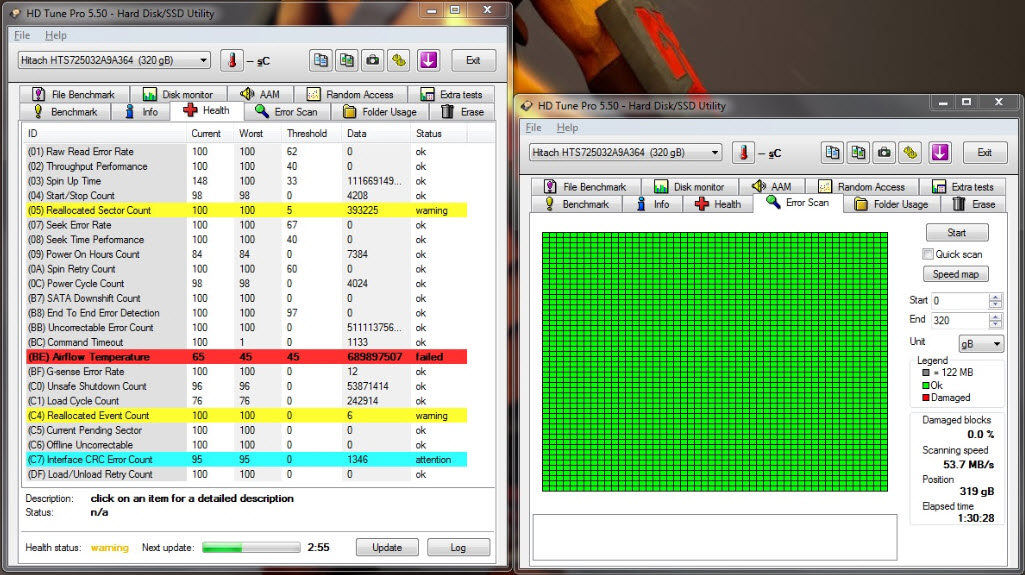Open Folder Usage tab in left window

click(x=380, y=112)
